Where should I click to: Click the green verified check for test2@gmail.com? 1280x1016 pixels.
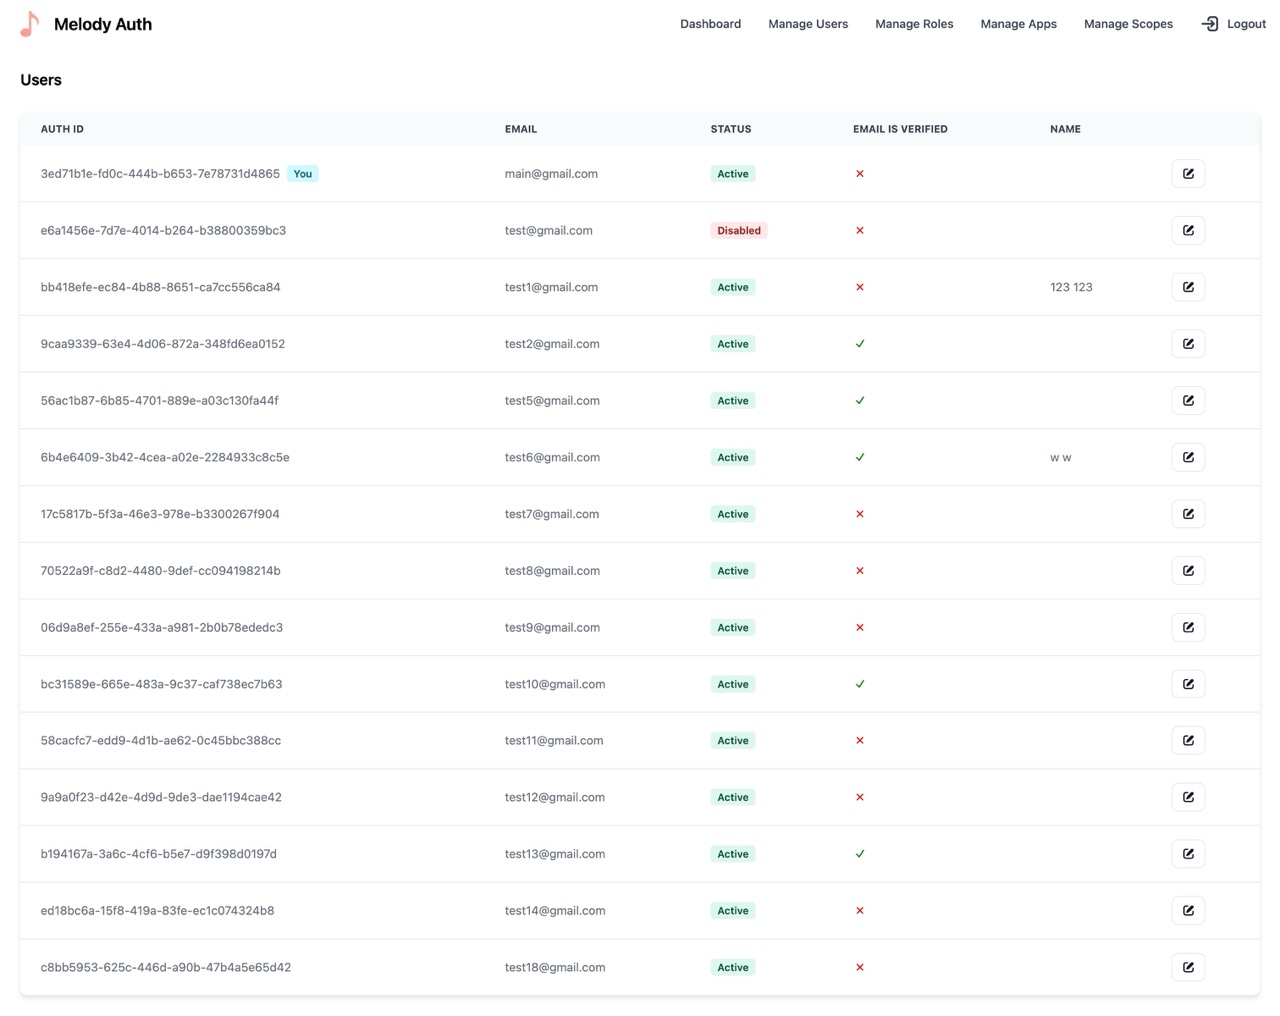(860, 344)
